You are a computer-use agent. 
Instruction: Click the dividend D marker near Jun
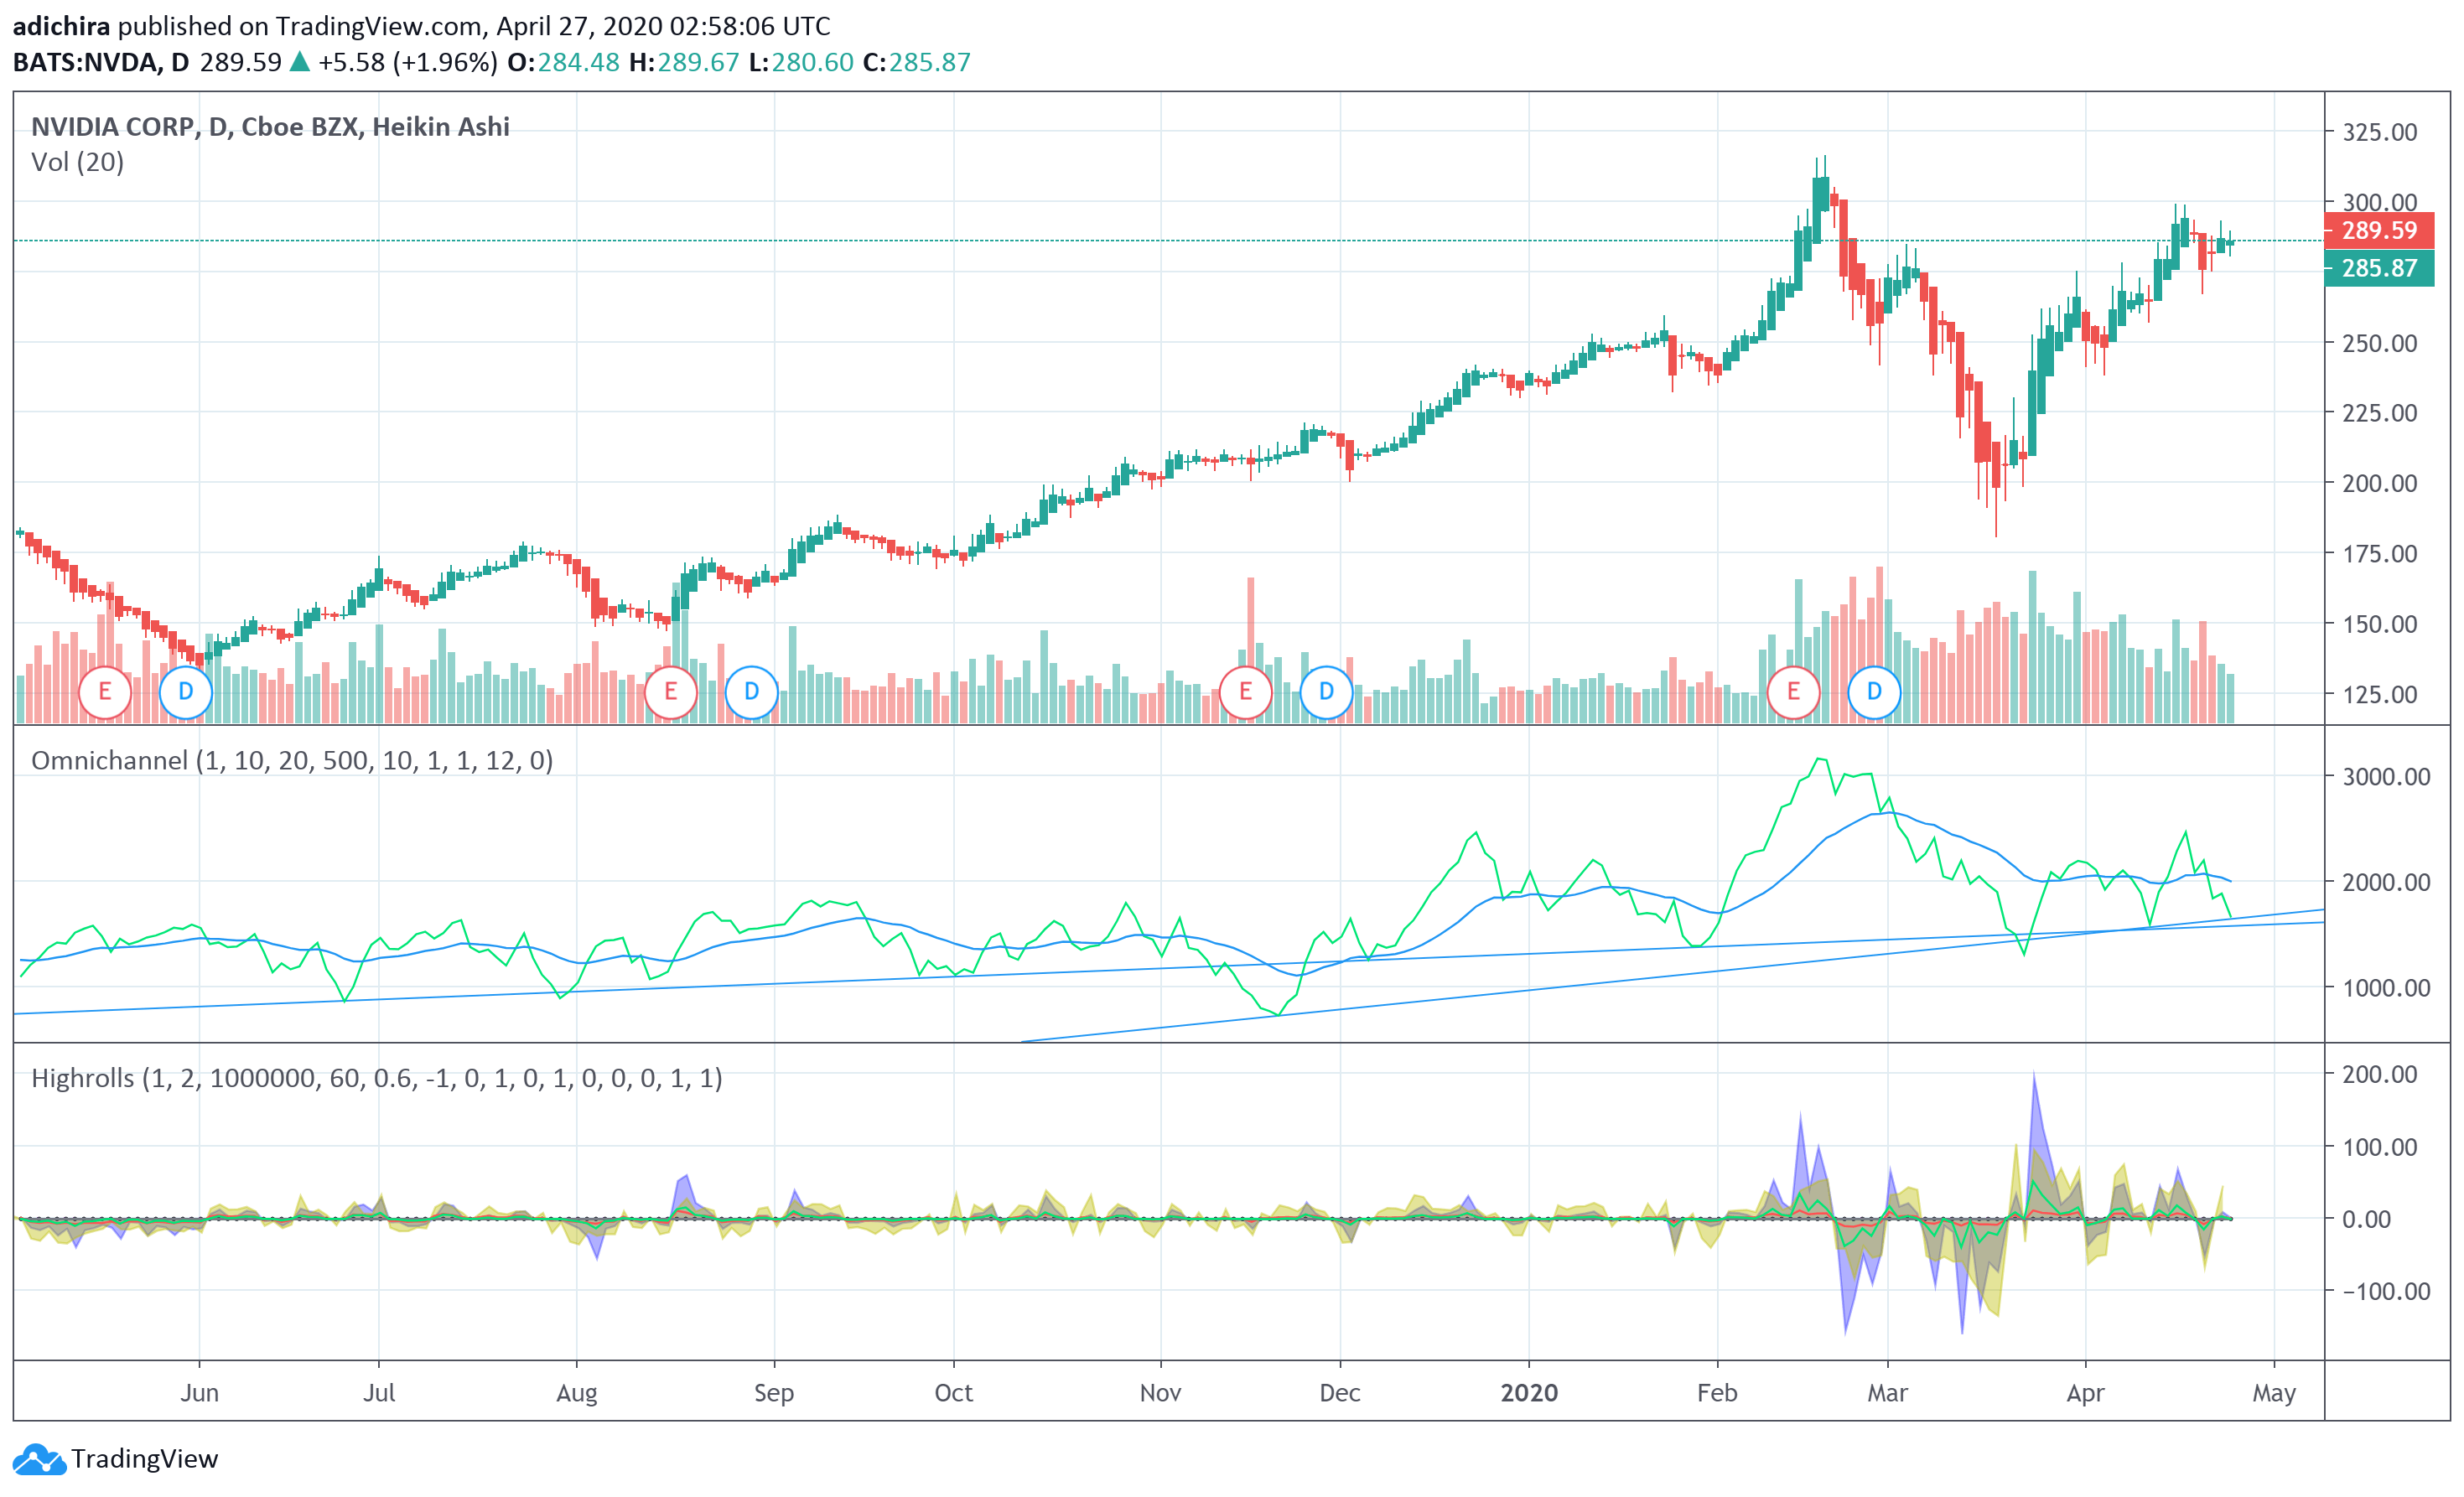click(x=185, y=692)
